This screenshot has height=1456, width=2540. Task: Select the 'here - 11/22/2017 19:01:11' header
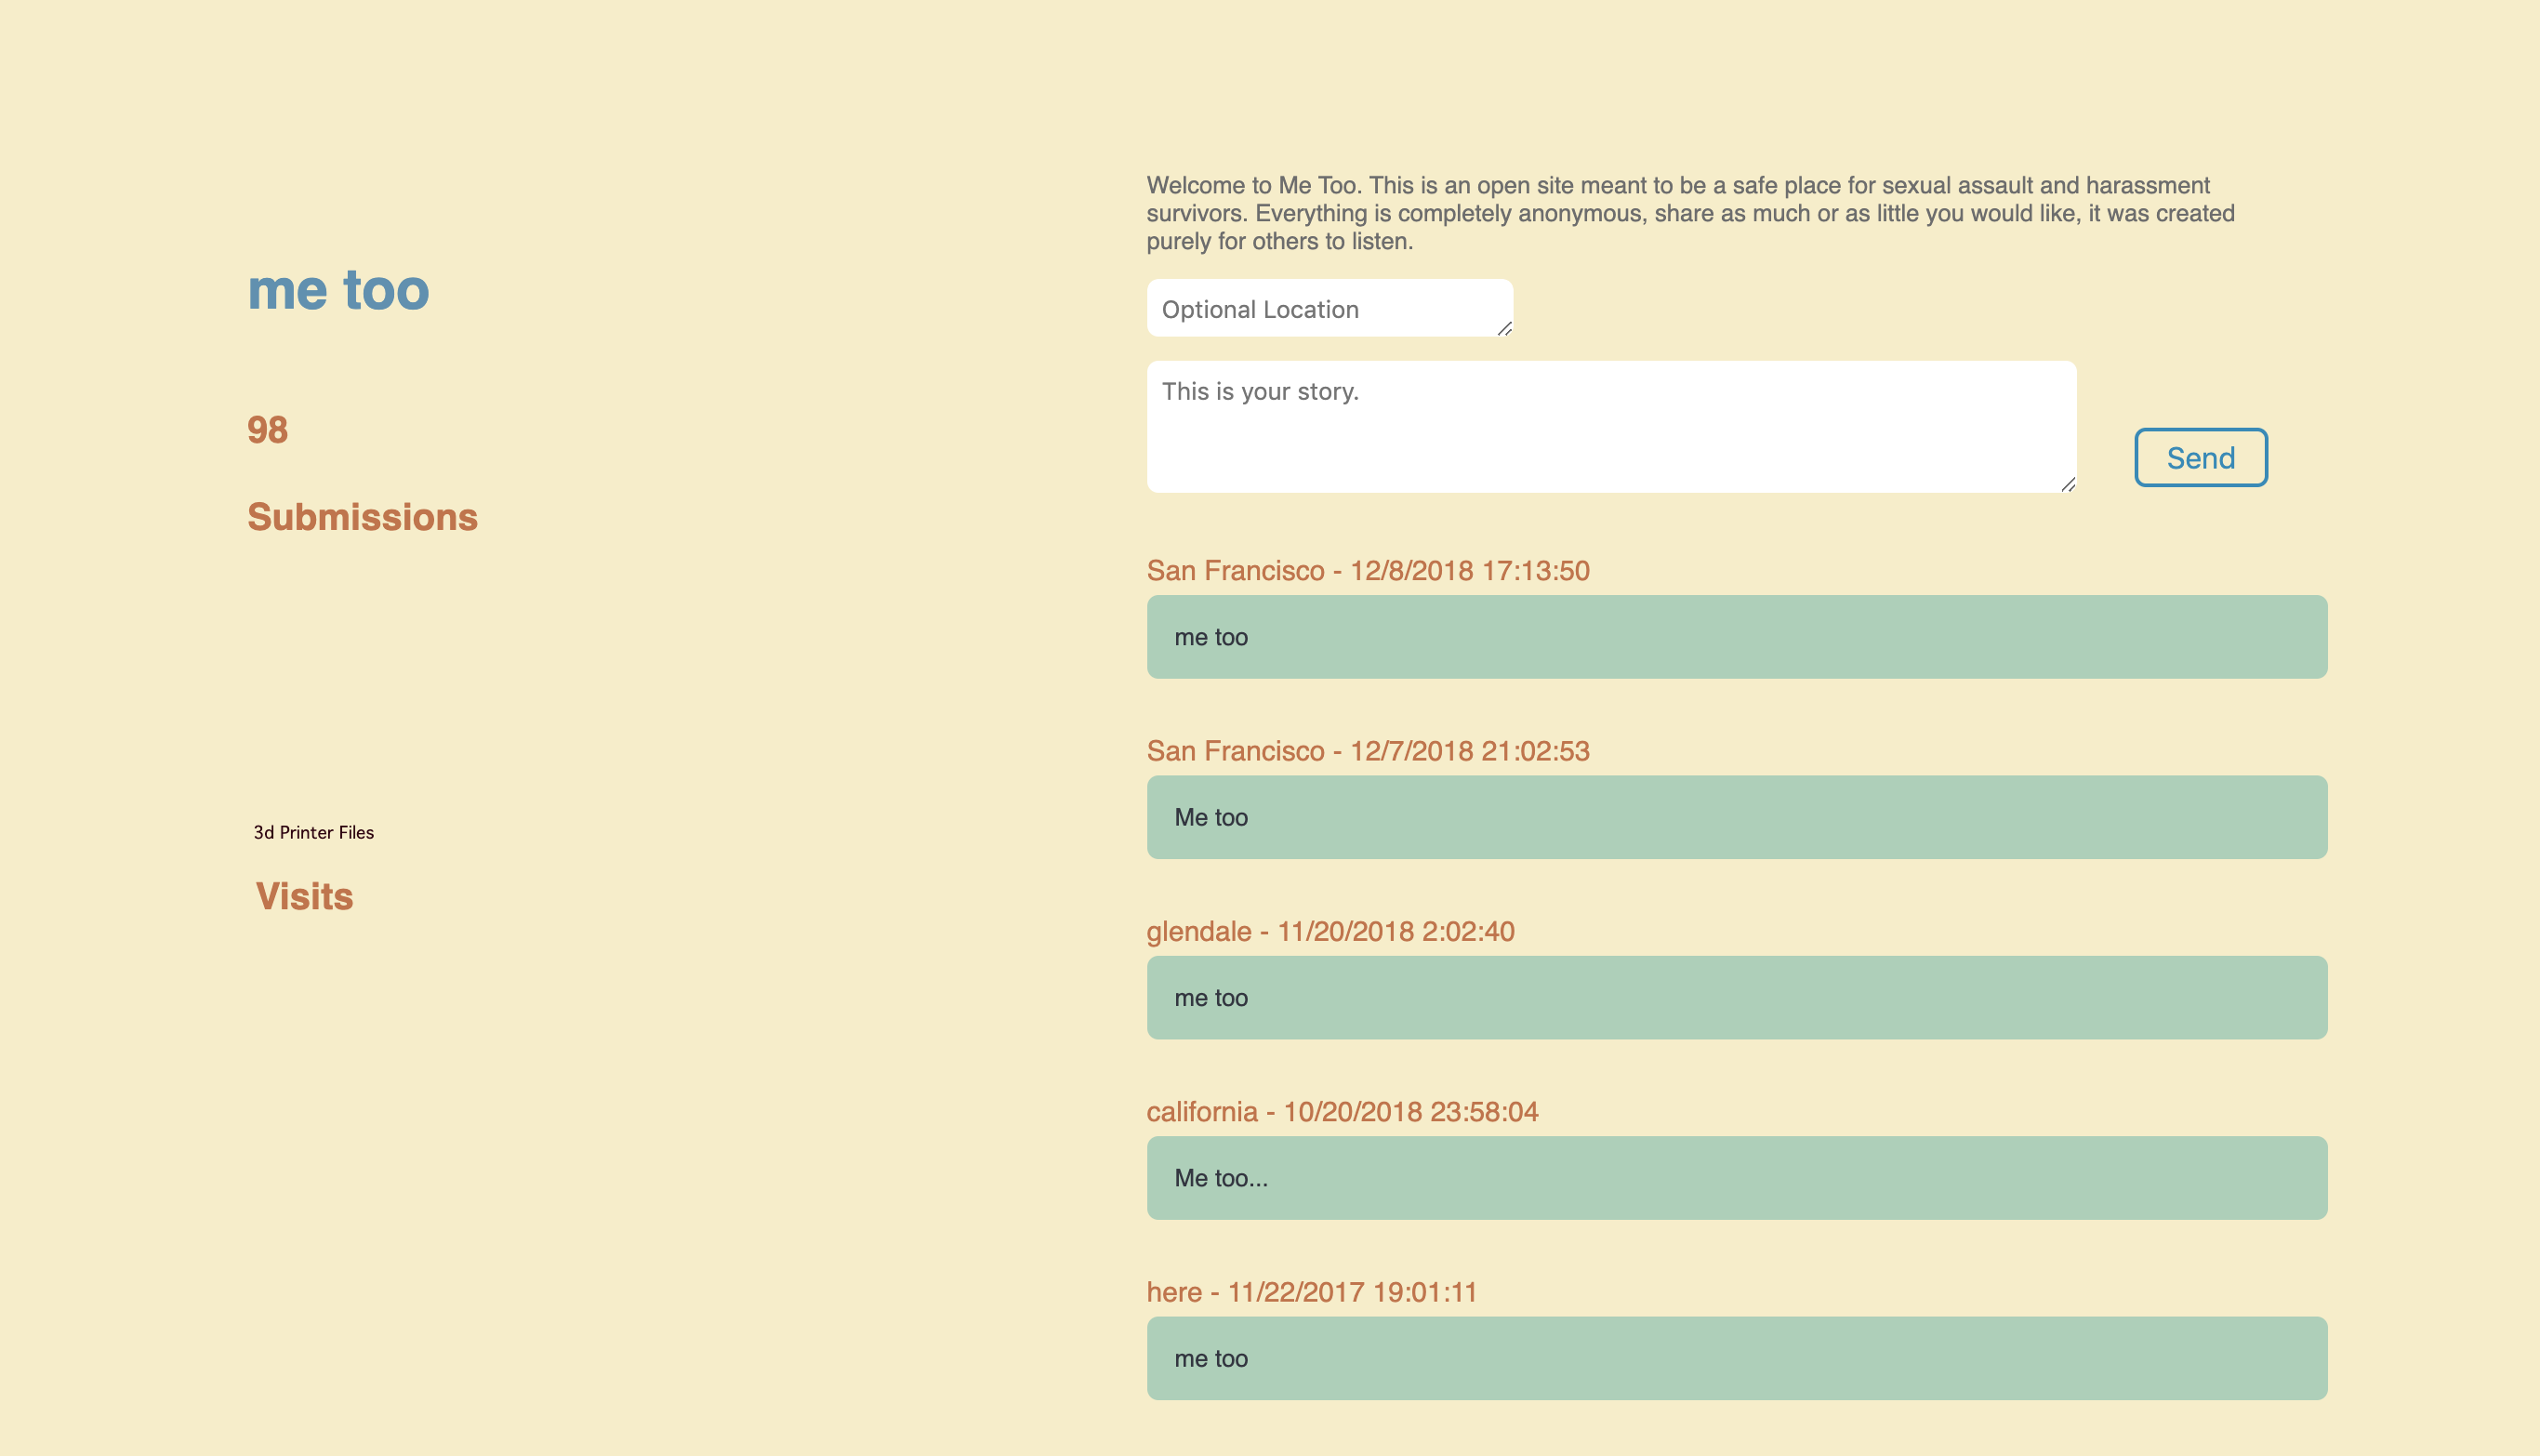[x=1311, y=1292]
